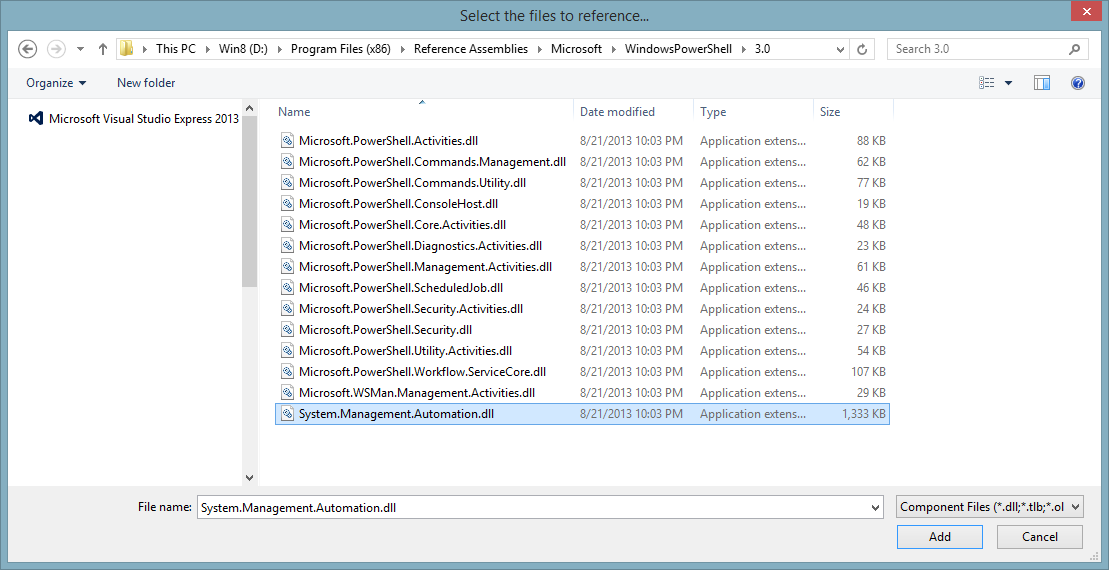The width and height of the screenshot is (1109, 570).
Task: Navigate to This PC in breadcrumb
Action: 175,49
